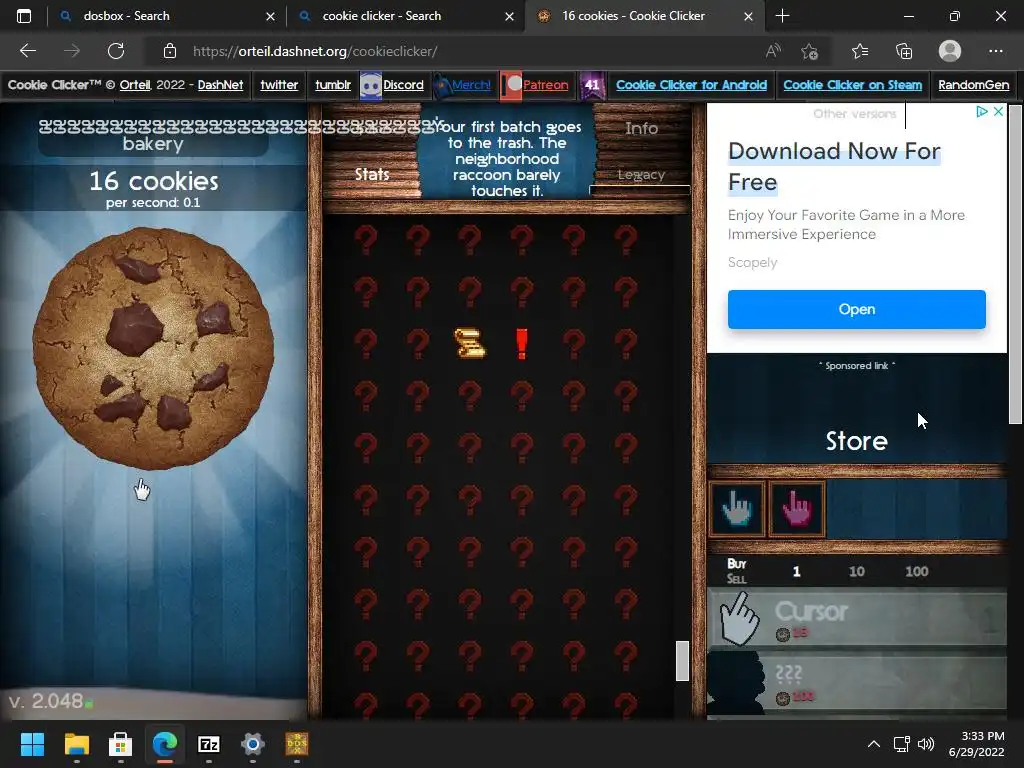Click the golden scroll achievement icon
This screenshot has width=1024, height=768.
[470, 344]
